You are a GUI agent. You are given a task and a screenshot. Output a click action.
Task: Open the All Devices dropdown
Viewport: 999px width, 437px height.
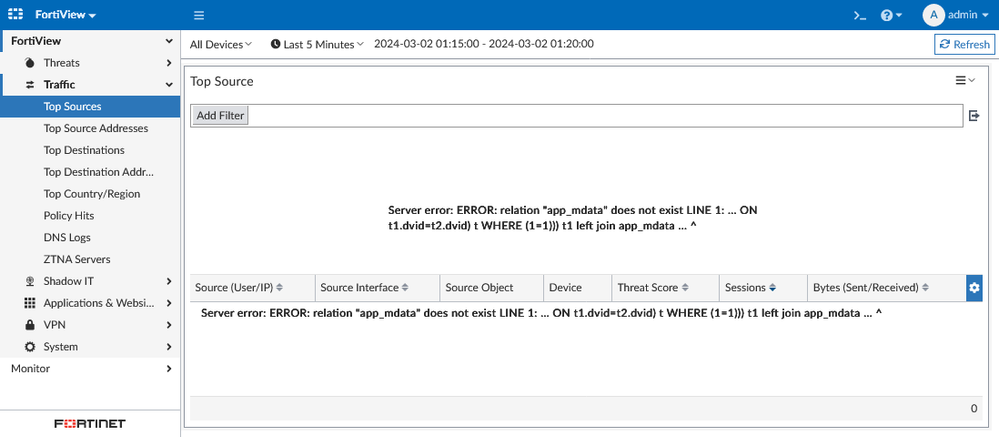pyautogui.click(x=220, y=44)
